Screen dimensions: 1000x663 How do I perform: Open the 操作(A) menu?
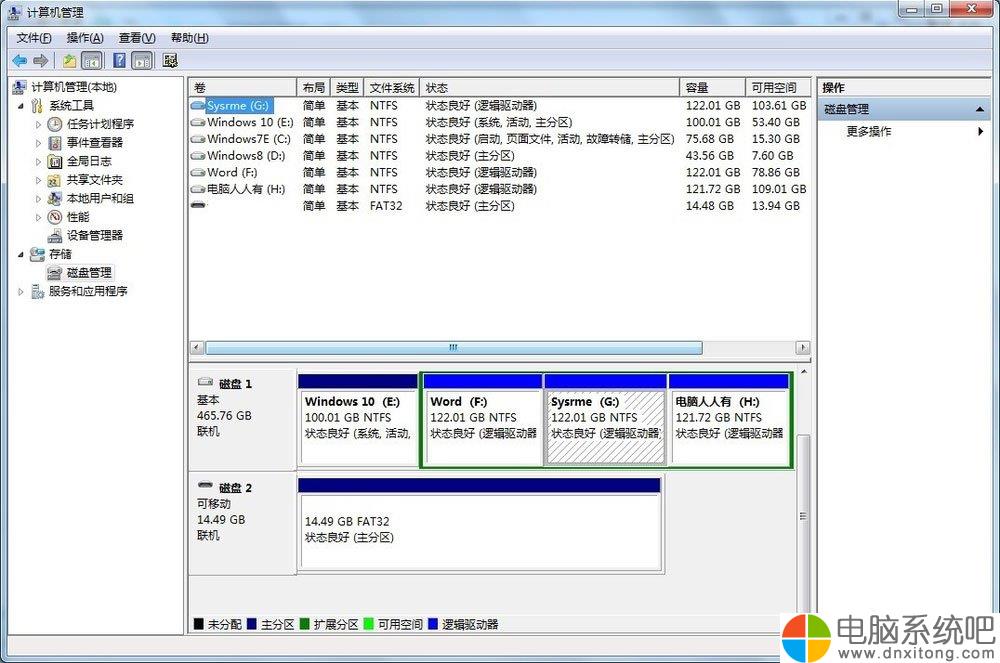pyautogui.click(x=85, y=38)
